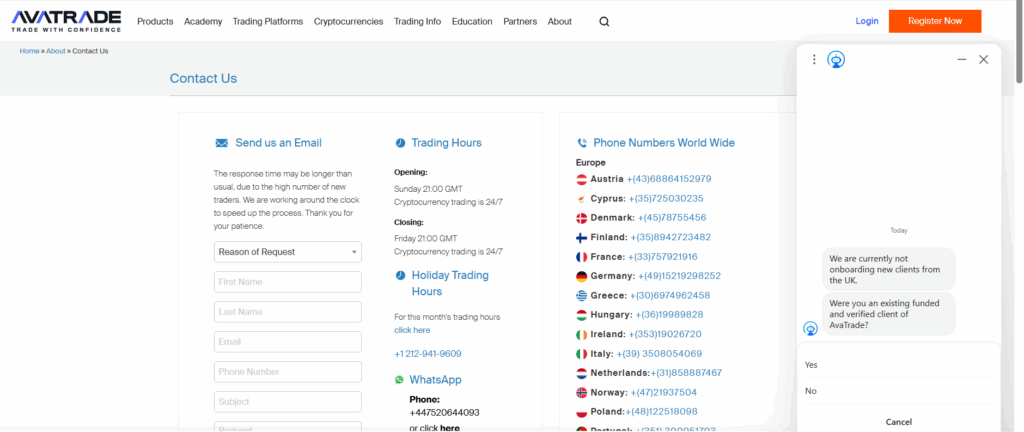This screenshot has height=432, width=1024.
Task: Open the Holiday Trading Hours 'click here' link
Action: [412, 330]
